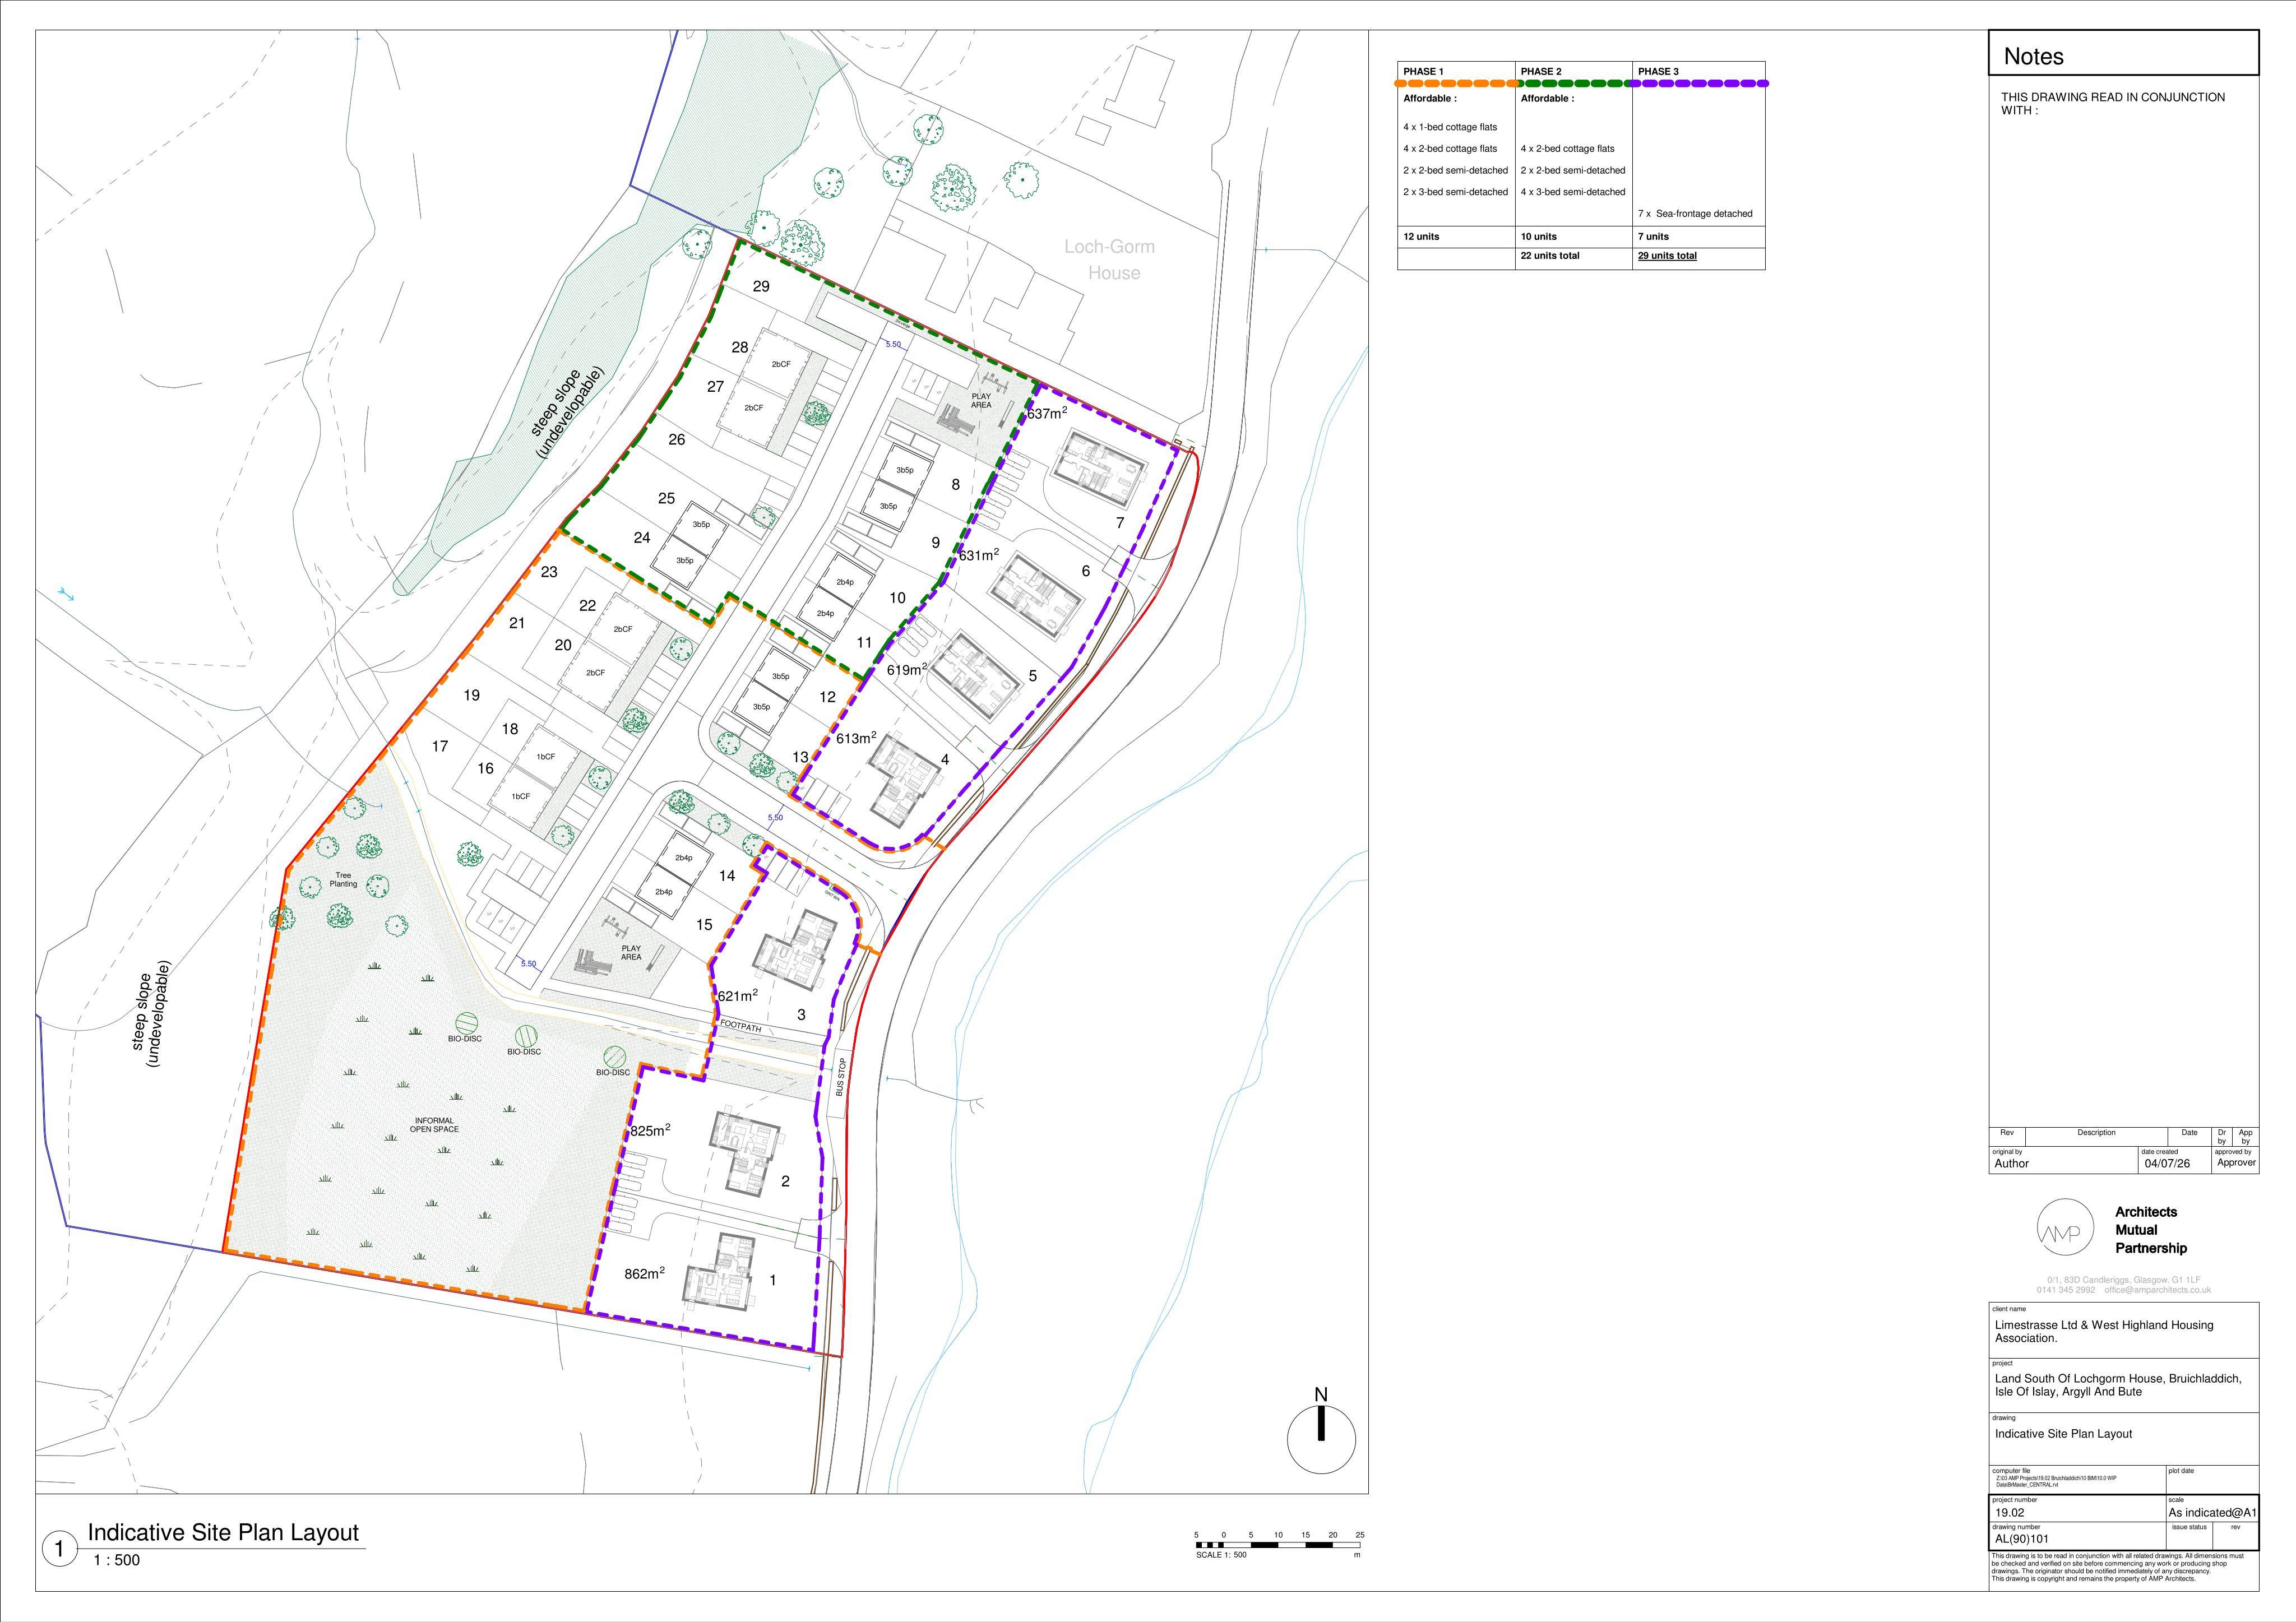Select the circled view number marker

59,1549
